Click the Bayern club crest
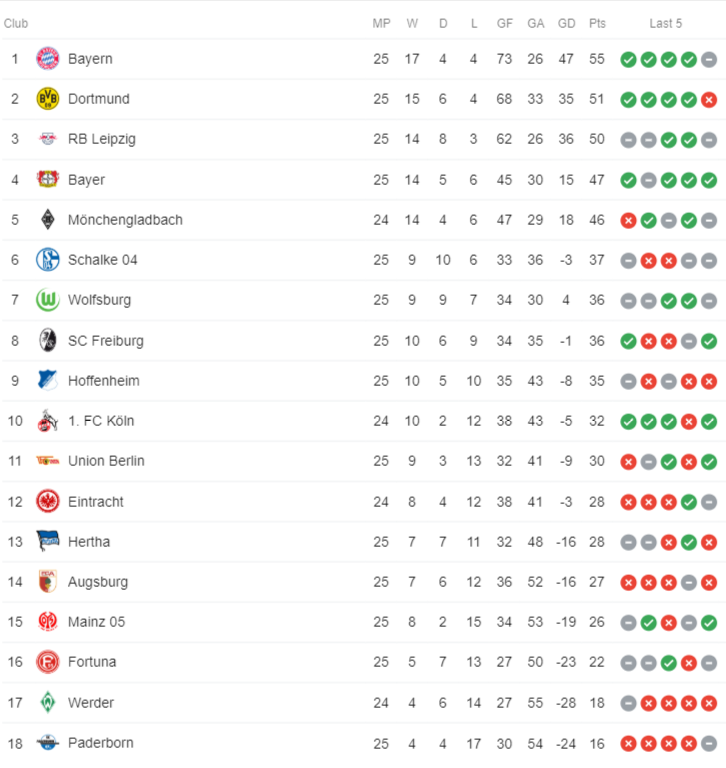726x768 pixels. tap(48, 59)
